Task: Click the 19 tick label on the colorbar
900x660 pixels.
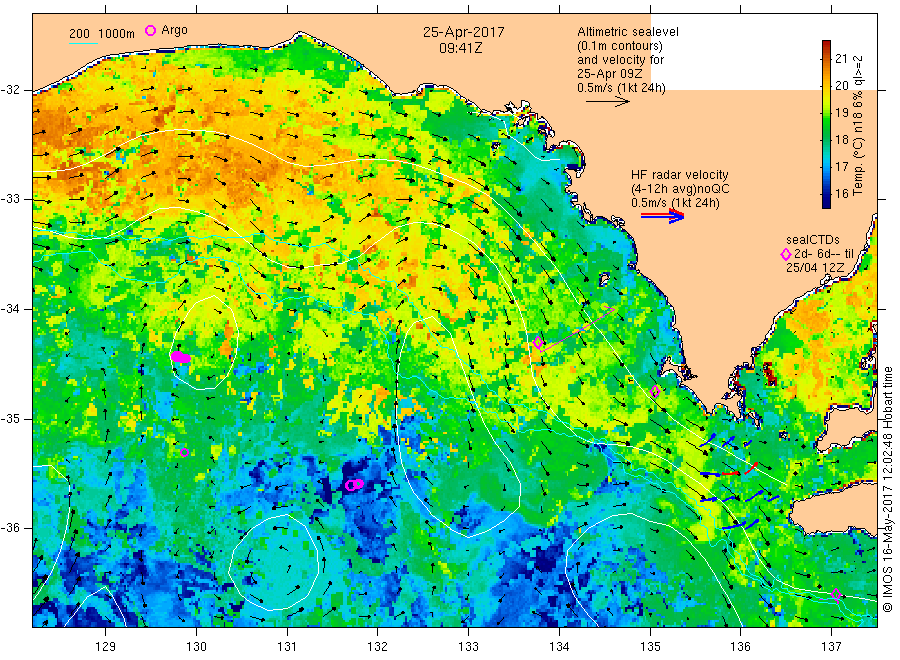Action: [x=841, y=112]
